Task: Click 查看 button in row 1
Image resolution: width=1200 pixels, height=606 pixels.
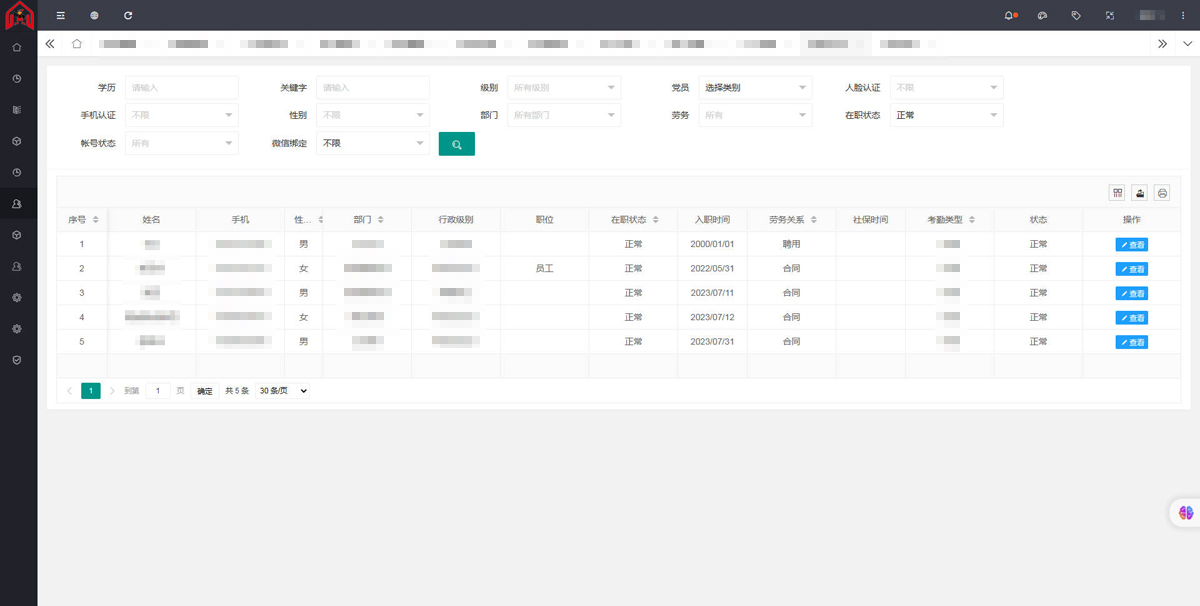Action: pyautogui.click(x=1132, y=244)
